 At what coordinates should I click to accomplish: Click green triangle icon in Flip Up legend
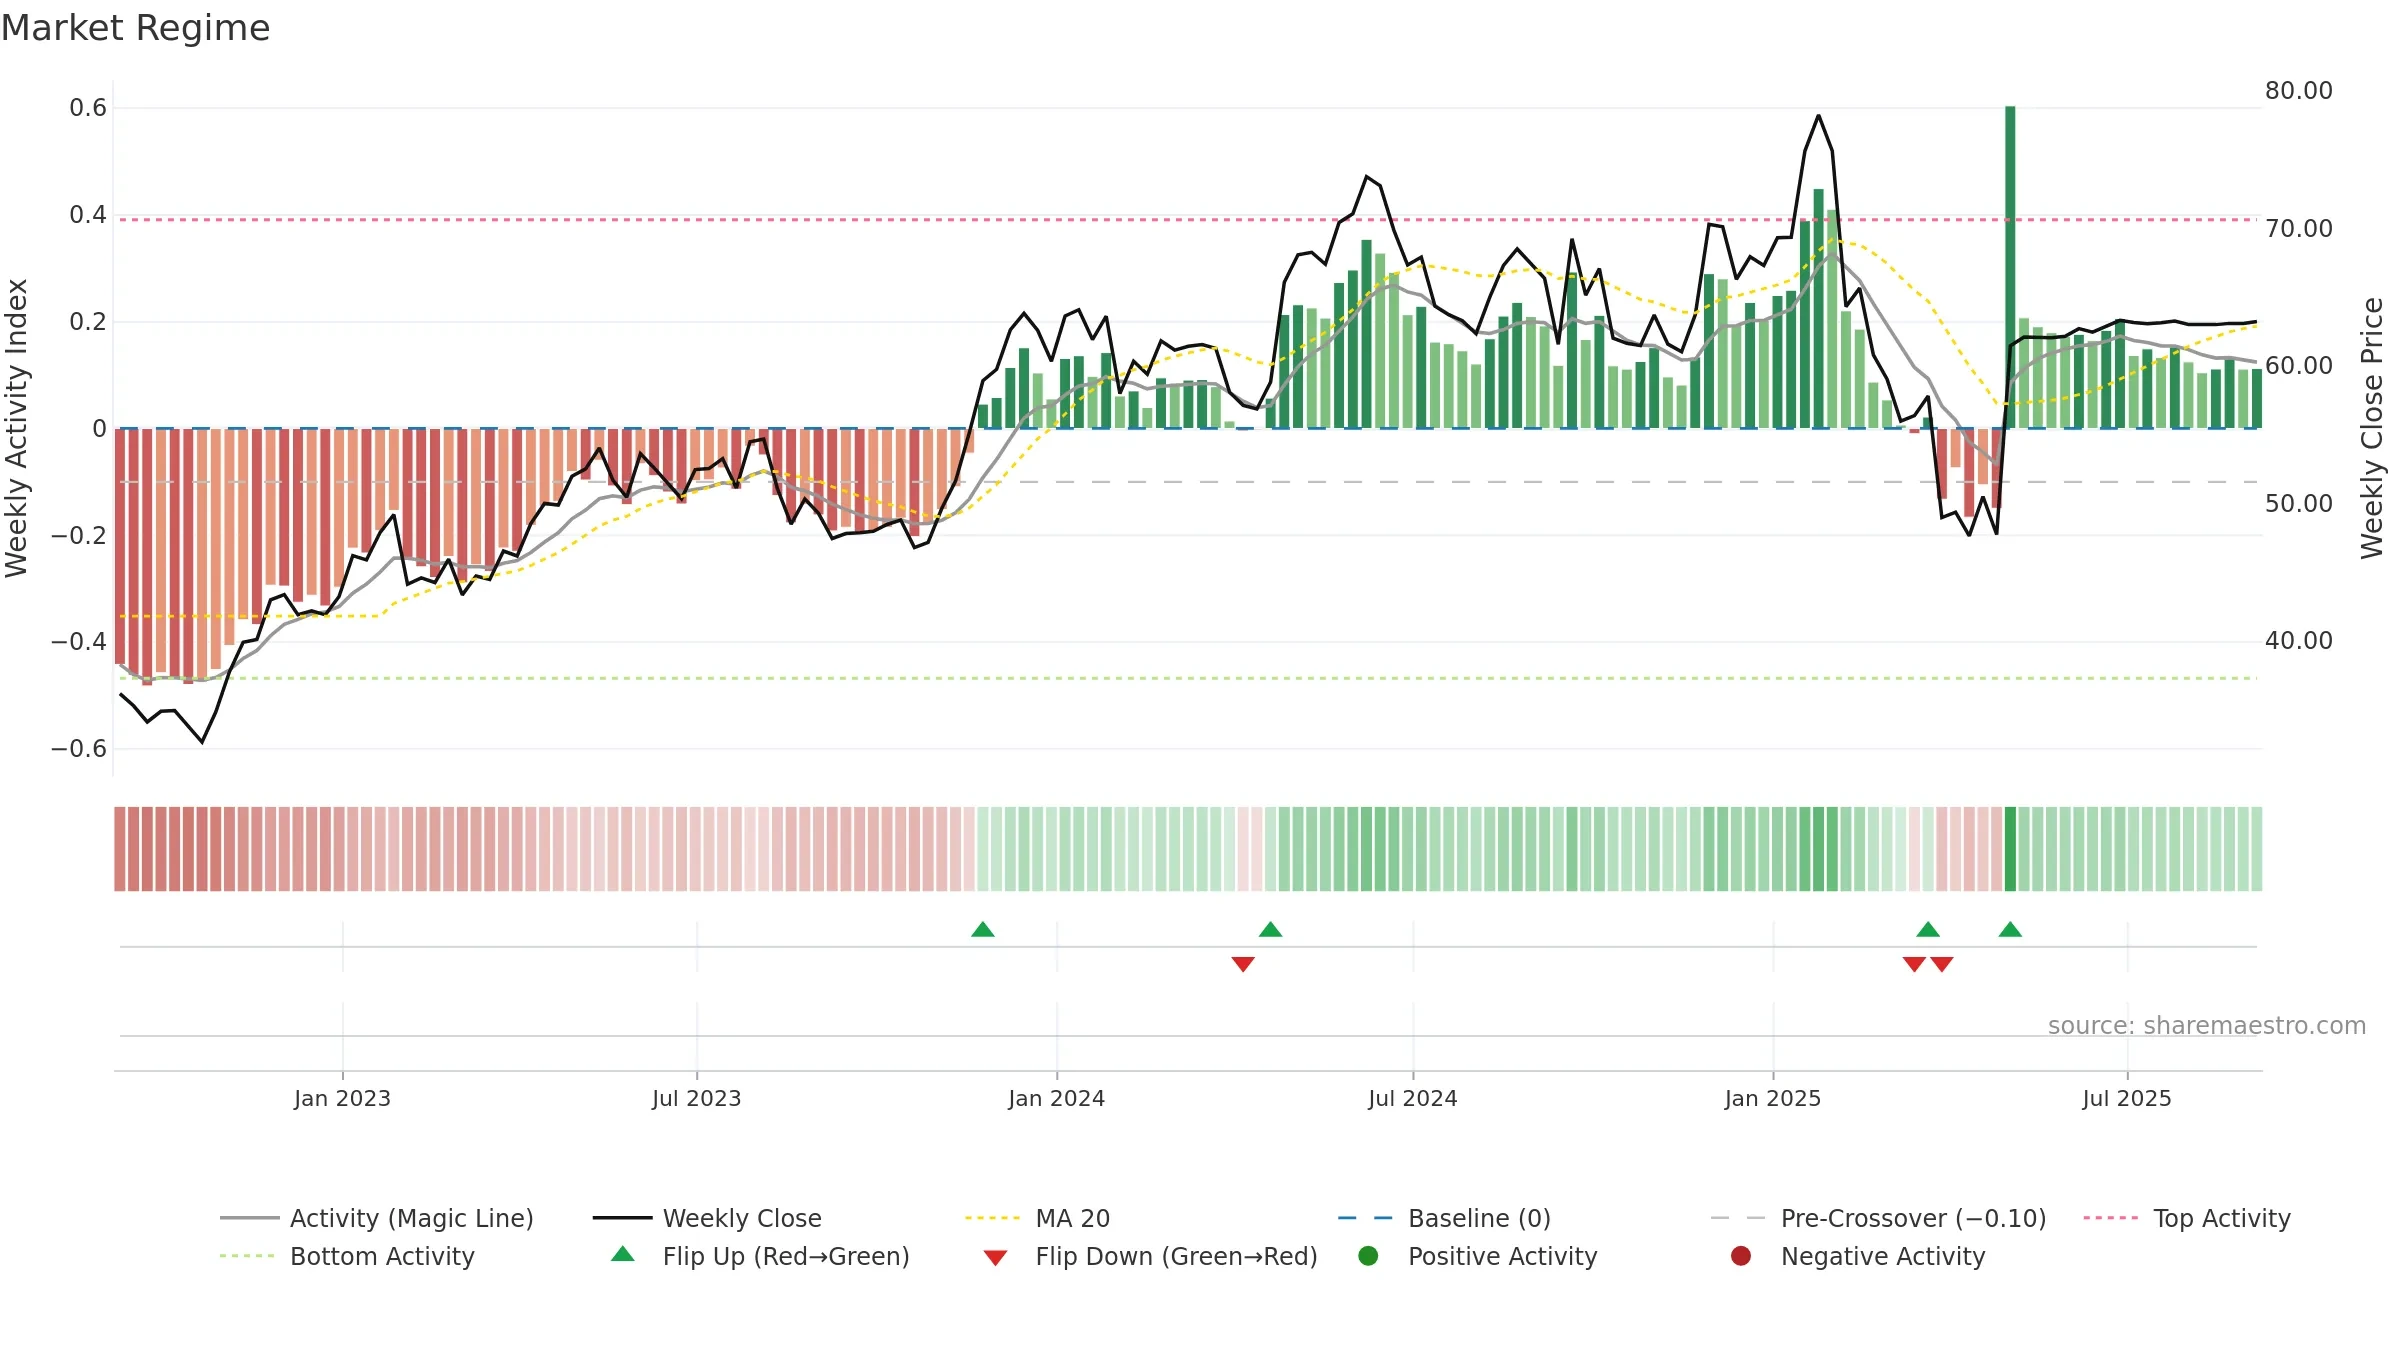623,1254
